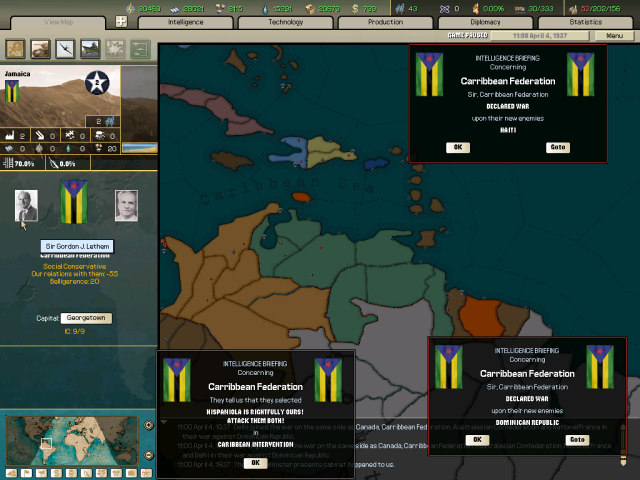Open the first map-overview toolbar icon
This screenshot has height=480, width=640.
16,49
